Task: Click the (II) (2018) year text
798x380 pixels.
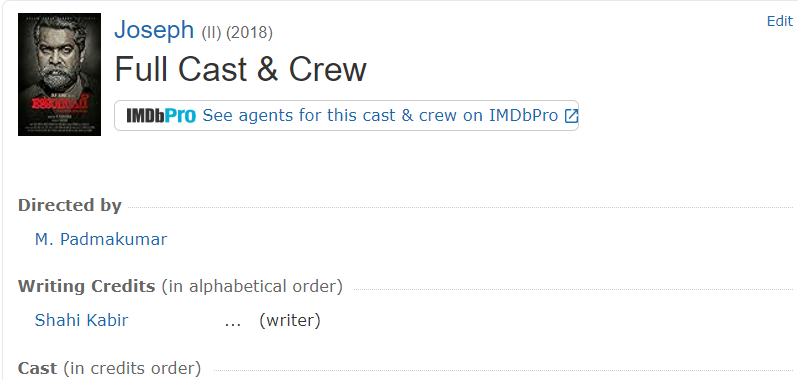Action: (x=237, y=33)
